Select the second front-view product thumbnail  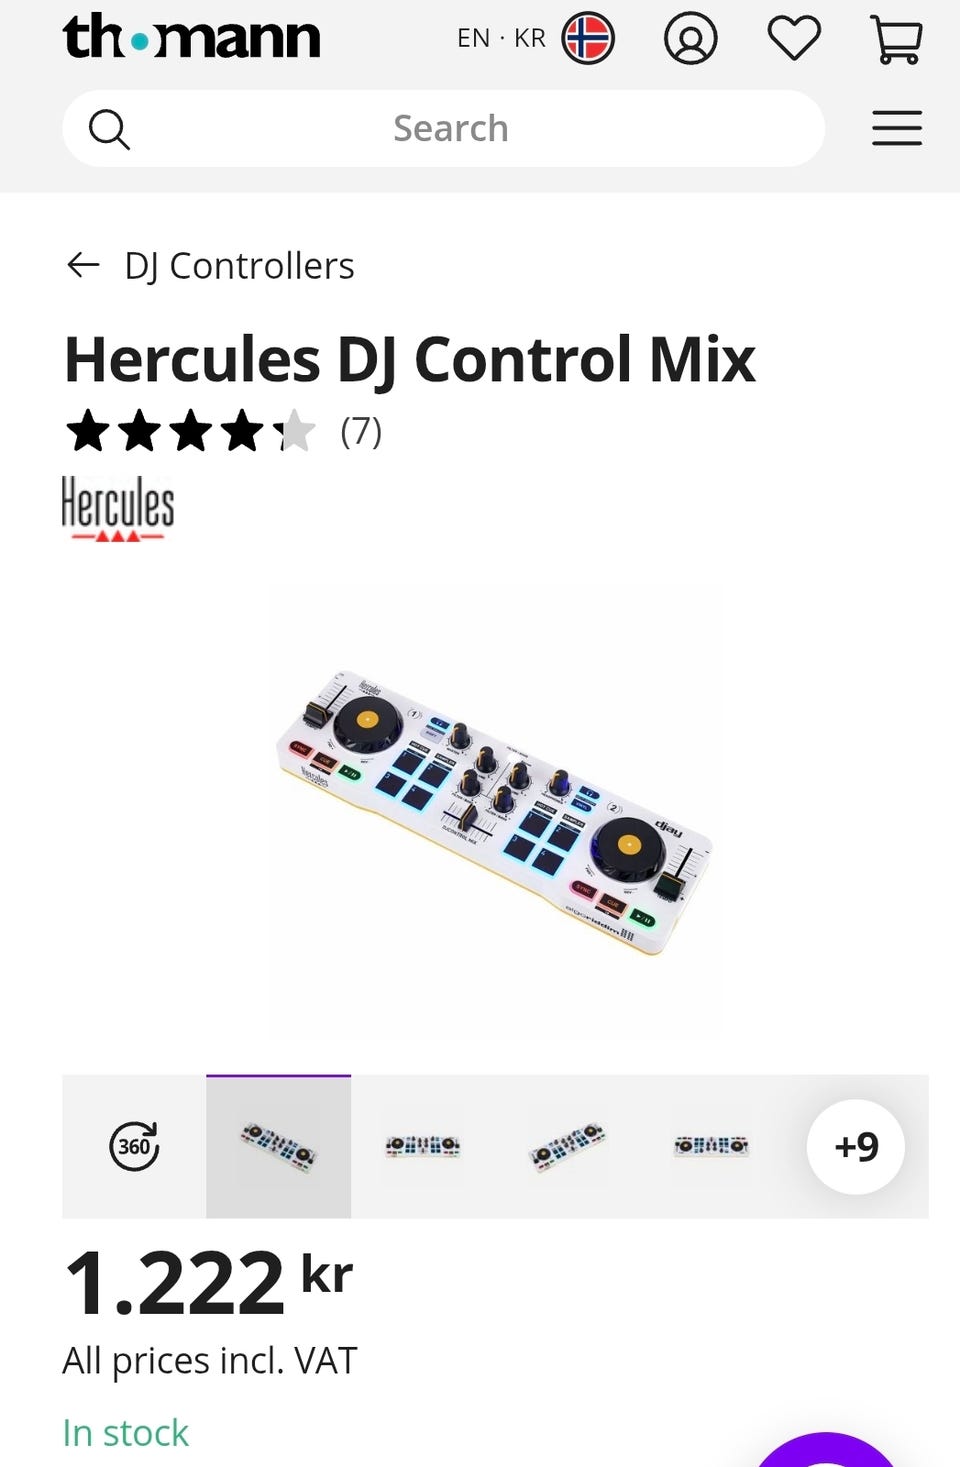[x=423, y=1146]
